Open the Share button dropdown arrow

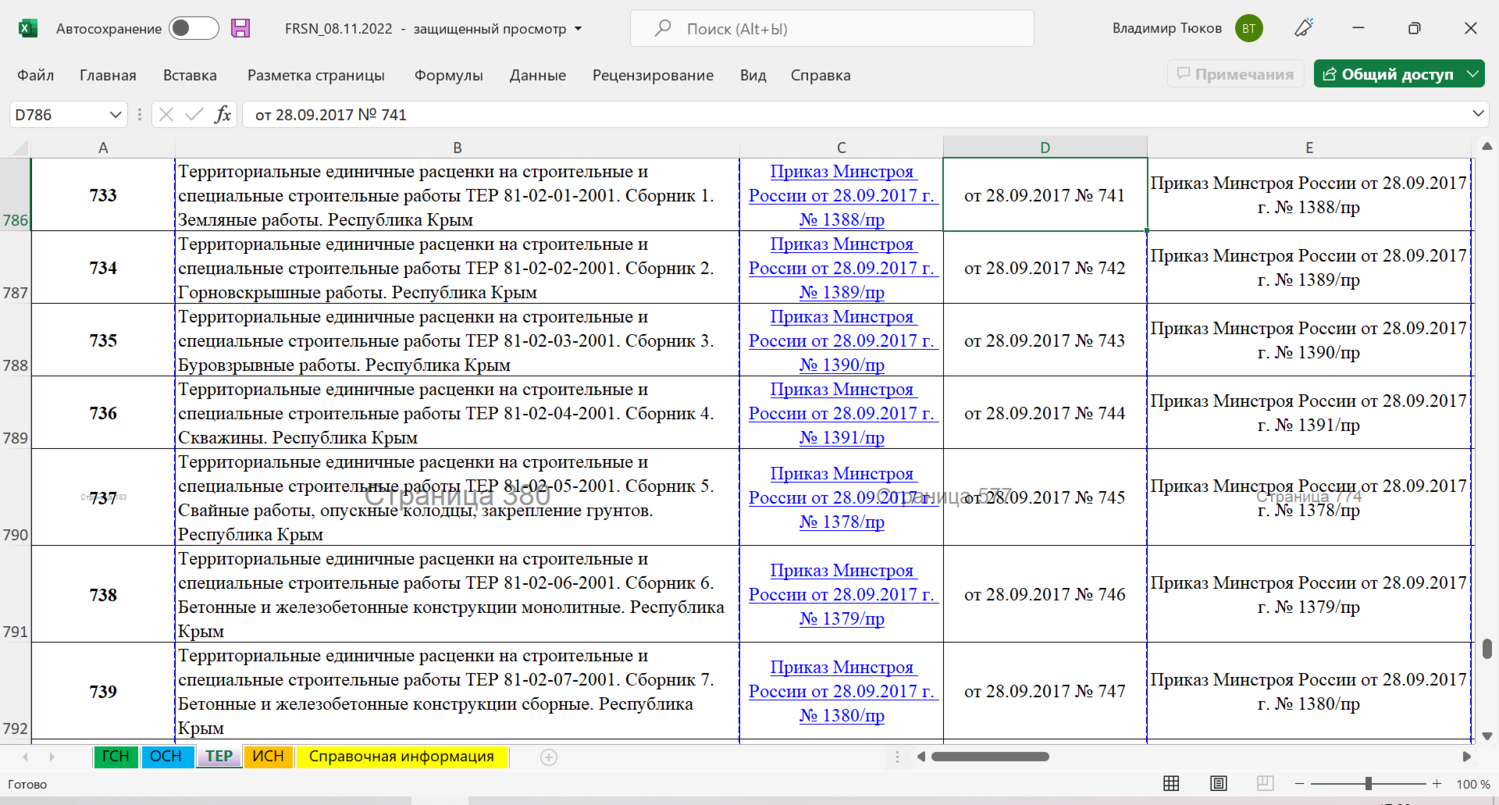tap(1473, 74)
